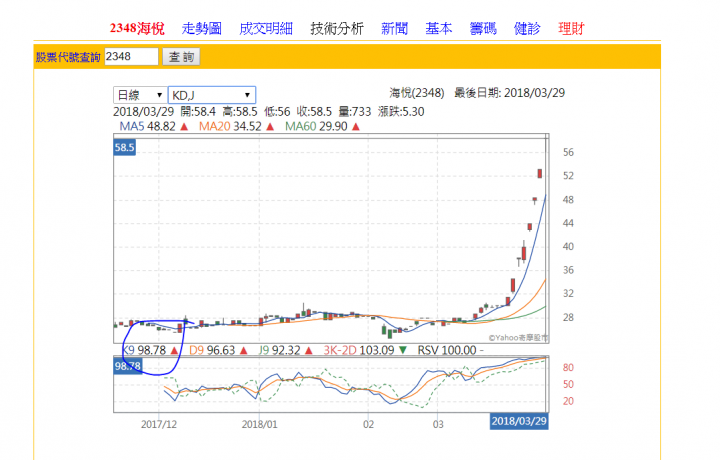Click the 最後日期: 2018/03/29 text
This screenshot has height=460, width=720.
tap(509, 93)
